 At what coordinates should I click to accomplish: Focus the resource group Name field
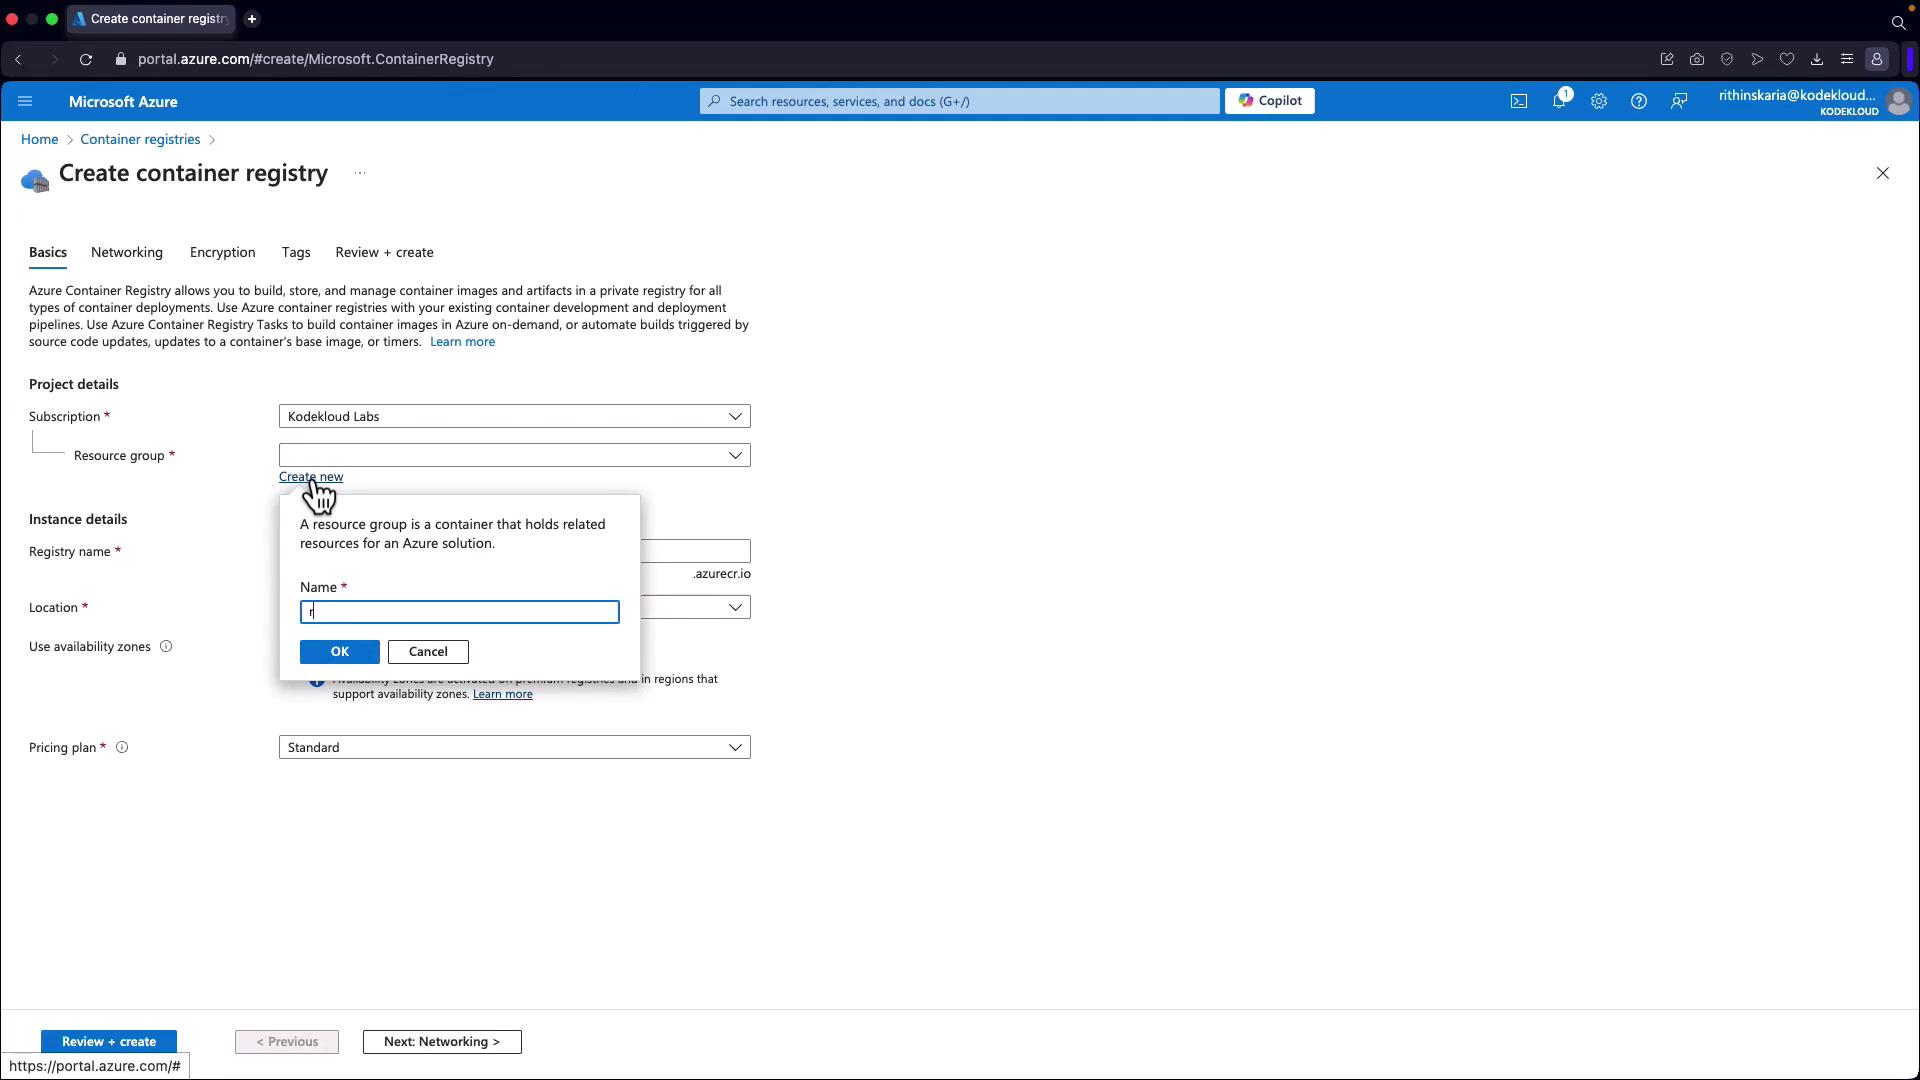[460, 612]
